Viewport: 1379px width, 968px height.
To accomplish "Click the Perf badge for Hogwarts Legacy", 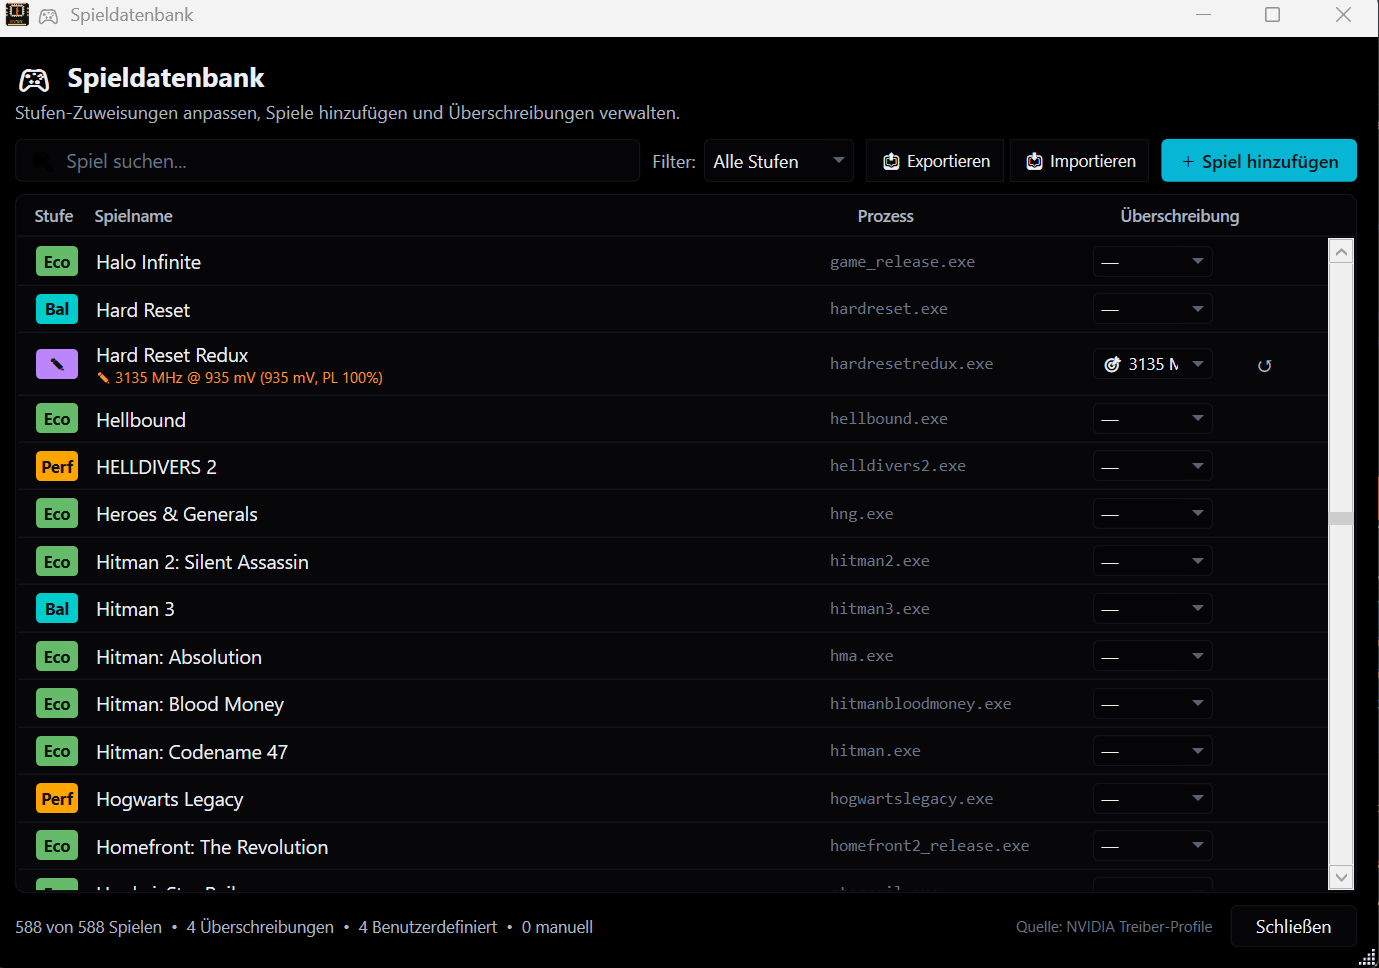I will [57, 798].
